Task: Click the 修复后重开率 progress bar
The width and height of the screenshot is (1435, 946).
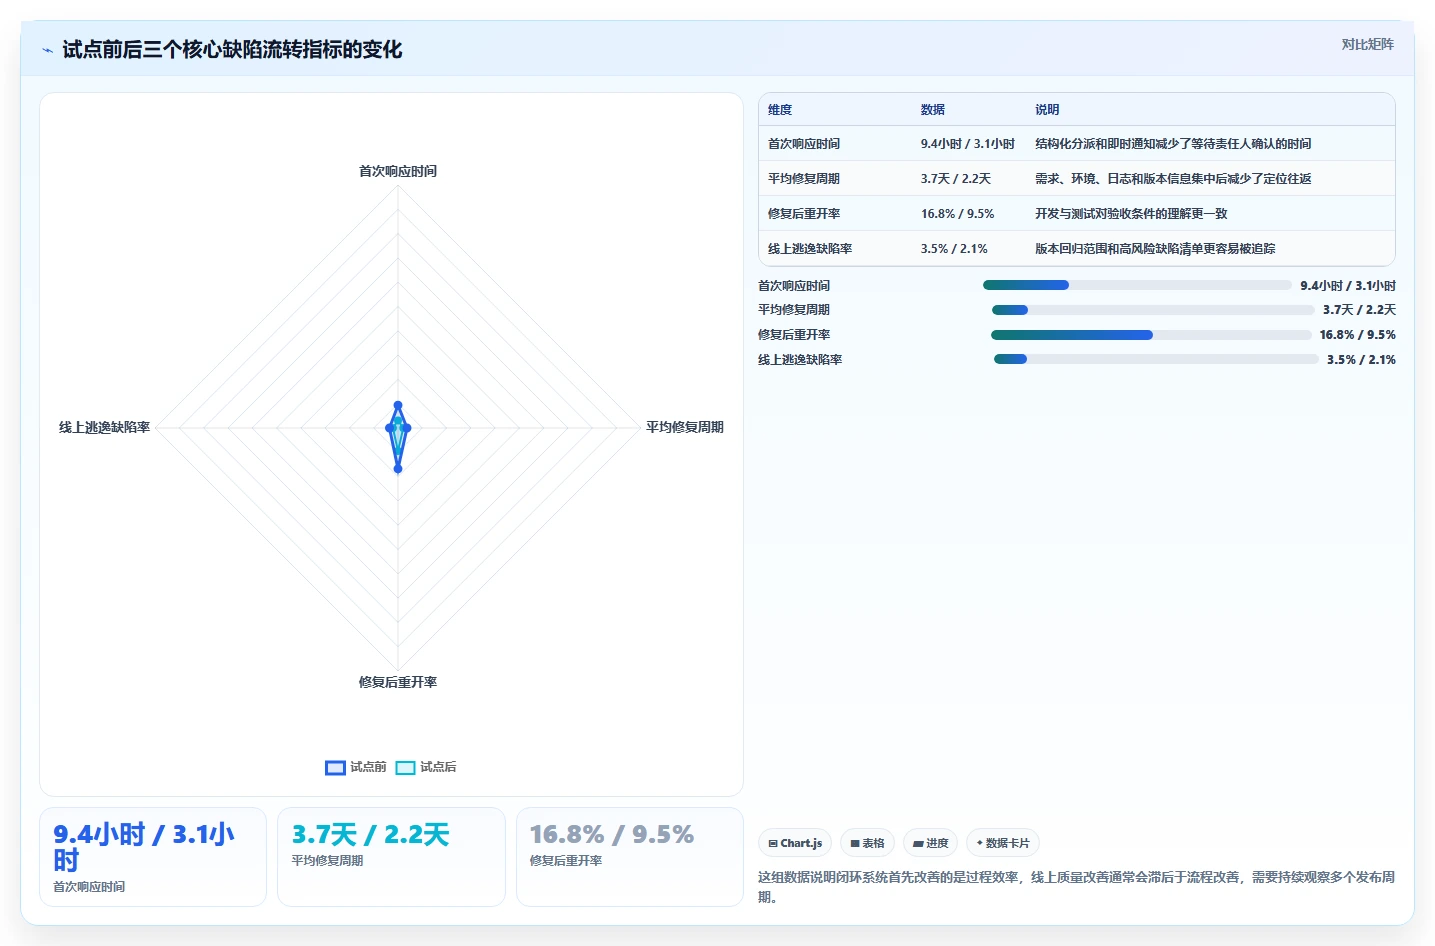Action: tap(1151, 335)
